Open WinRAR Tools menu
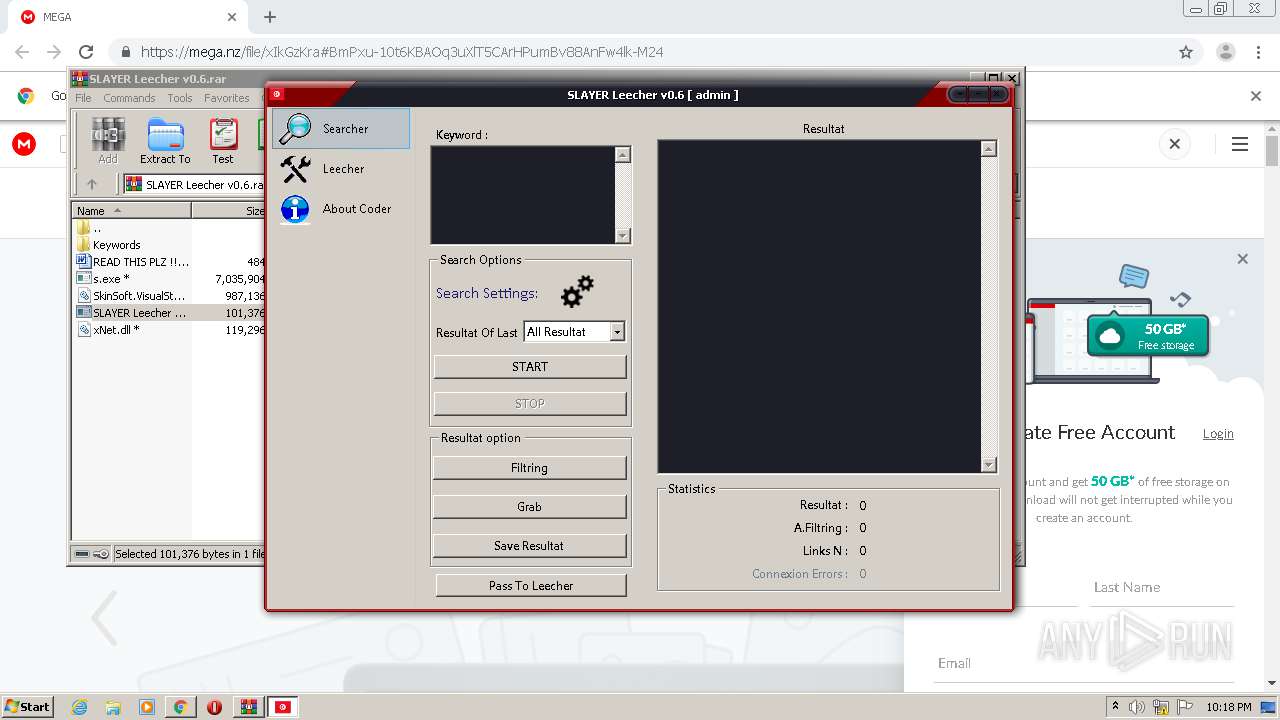1280x720 pixels. tap(180, 98)
